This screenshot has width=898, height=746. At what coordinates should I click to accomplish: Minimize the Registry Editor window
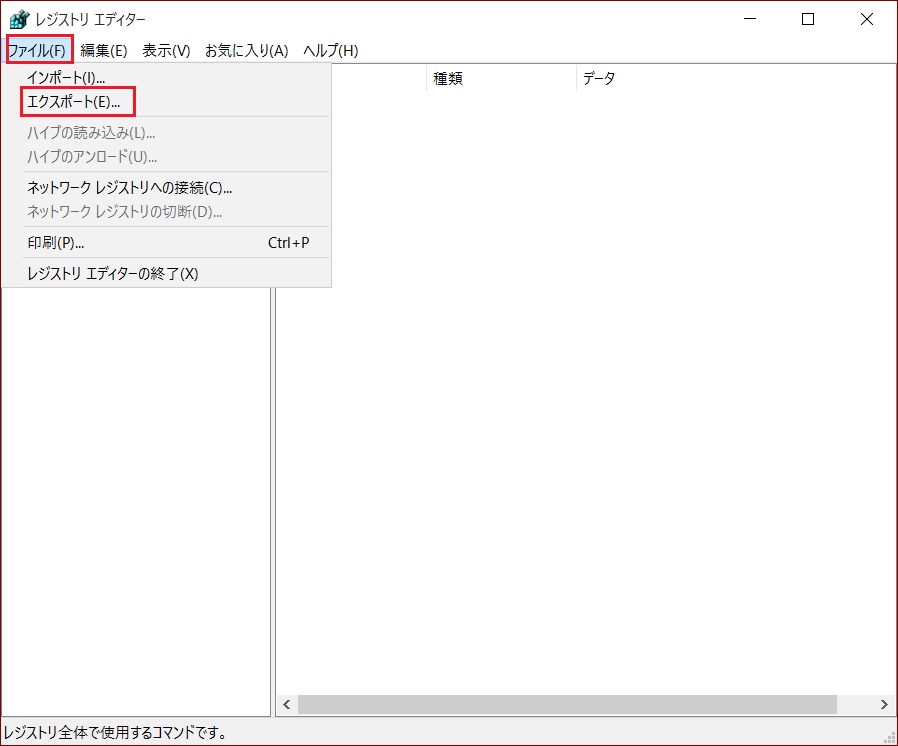pyautogui.click(x=750, y=19)
